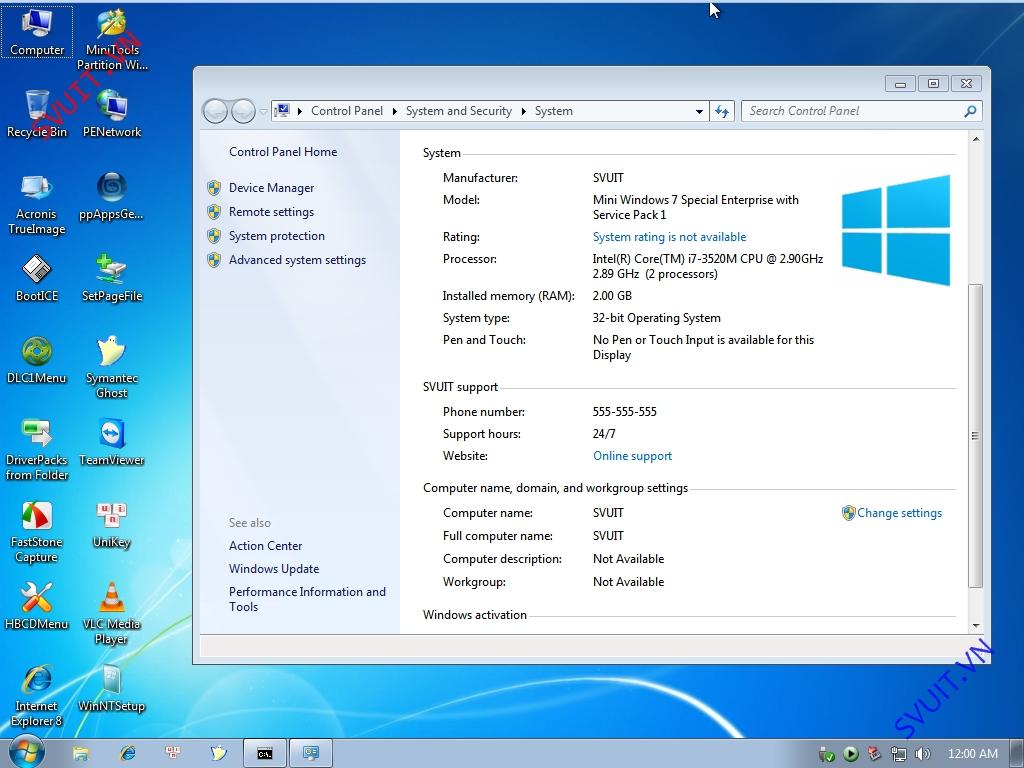Click UniKey icon in taskbar

(173, 753)
